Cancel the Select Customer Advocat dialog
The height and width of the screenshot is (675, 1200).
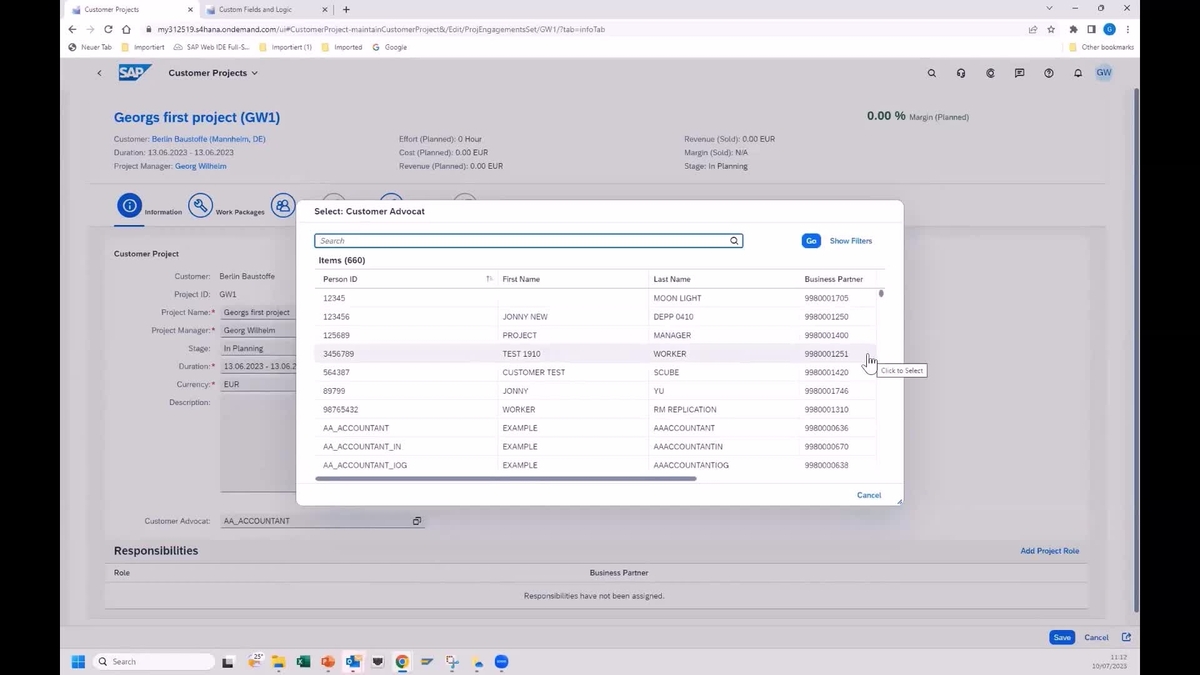pyautogui.click(x=868, y=494)
